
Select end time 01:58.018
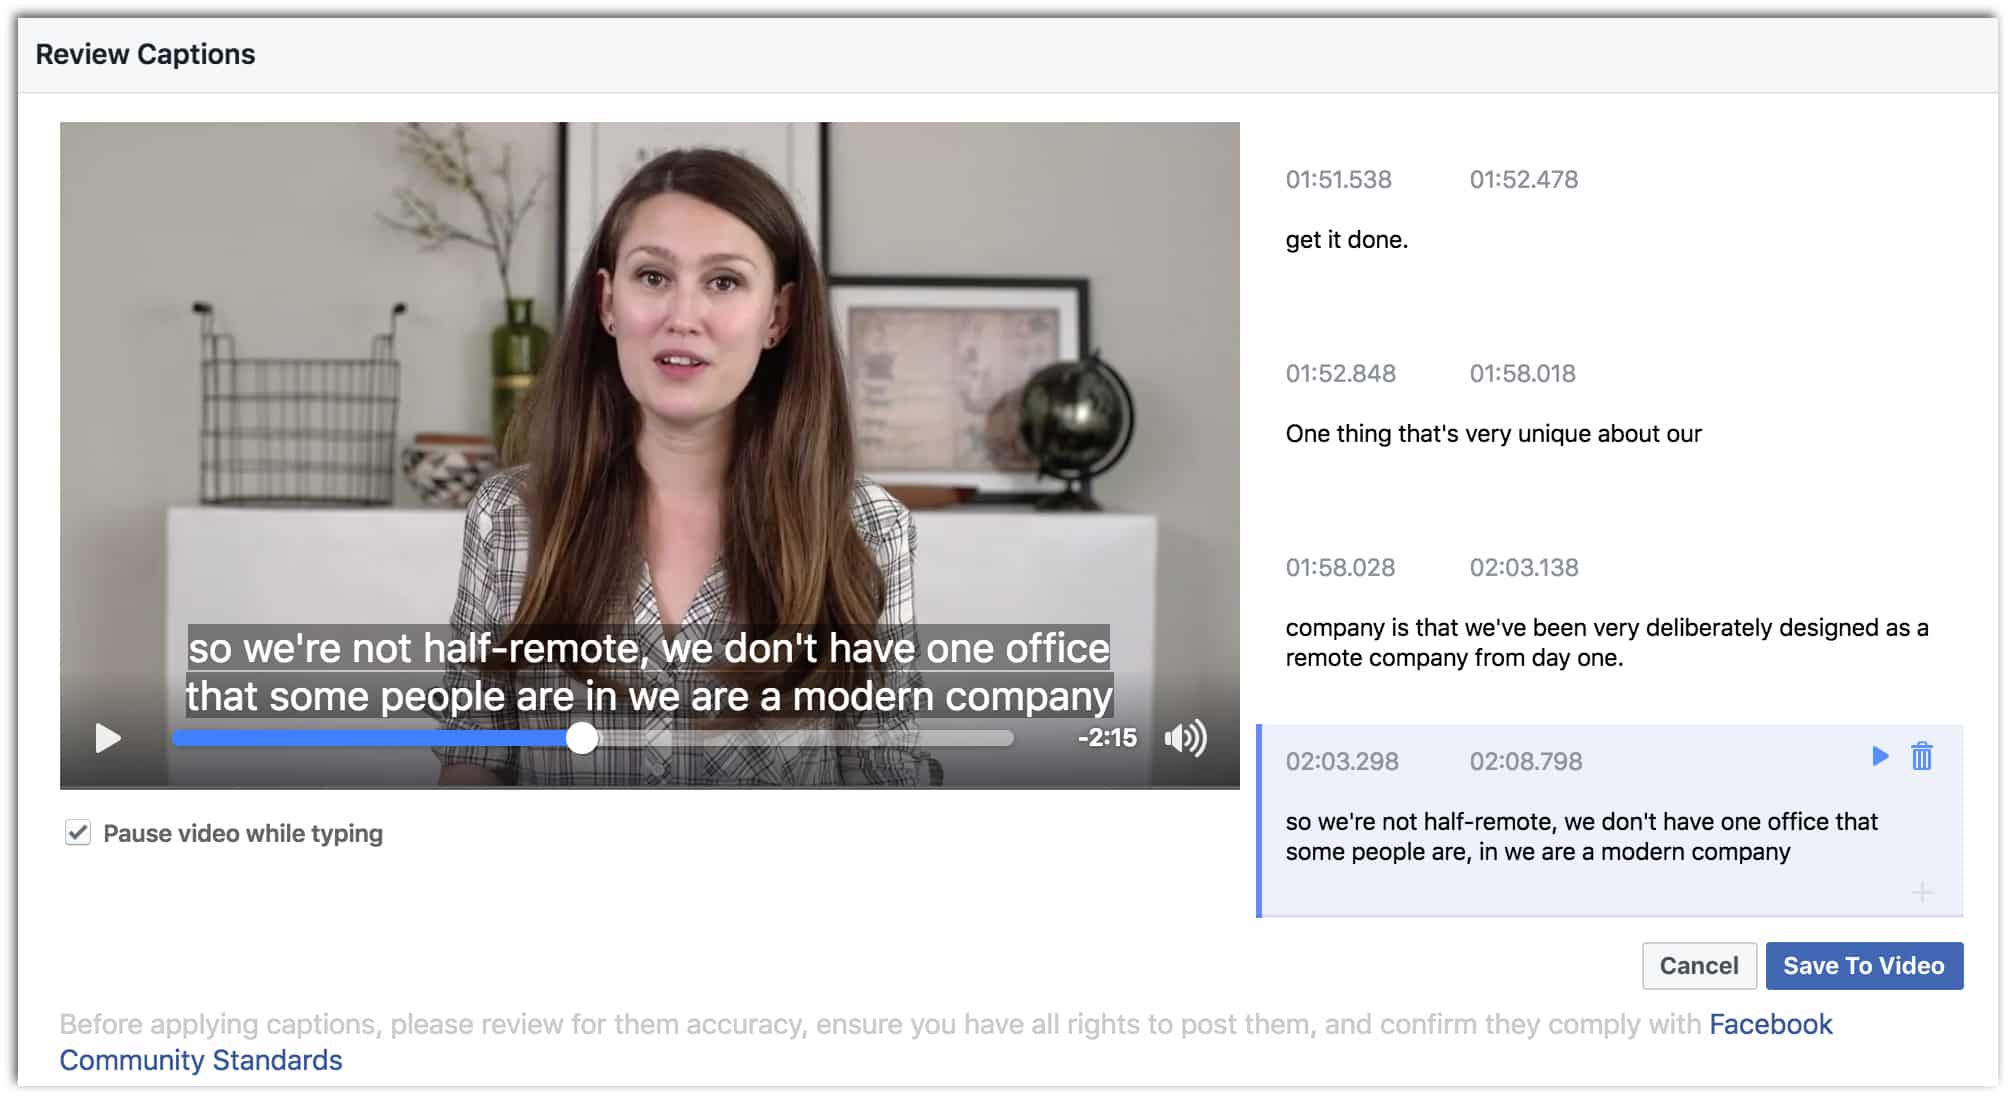pyautogui.click(x=1522, y=374)
